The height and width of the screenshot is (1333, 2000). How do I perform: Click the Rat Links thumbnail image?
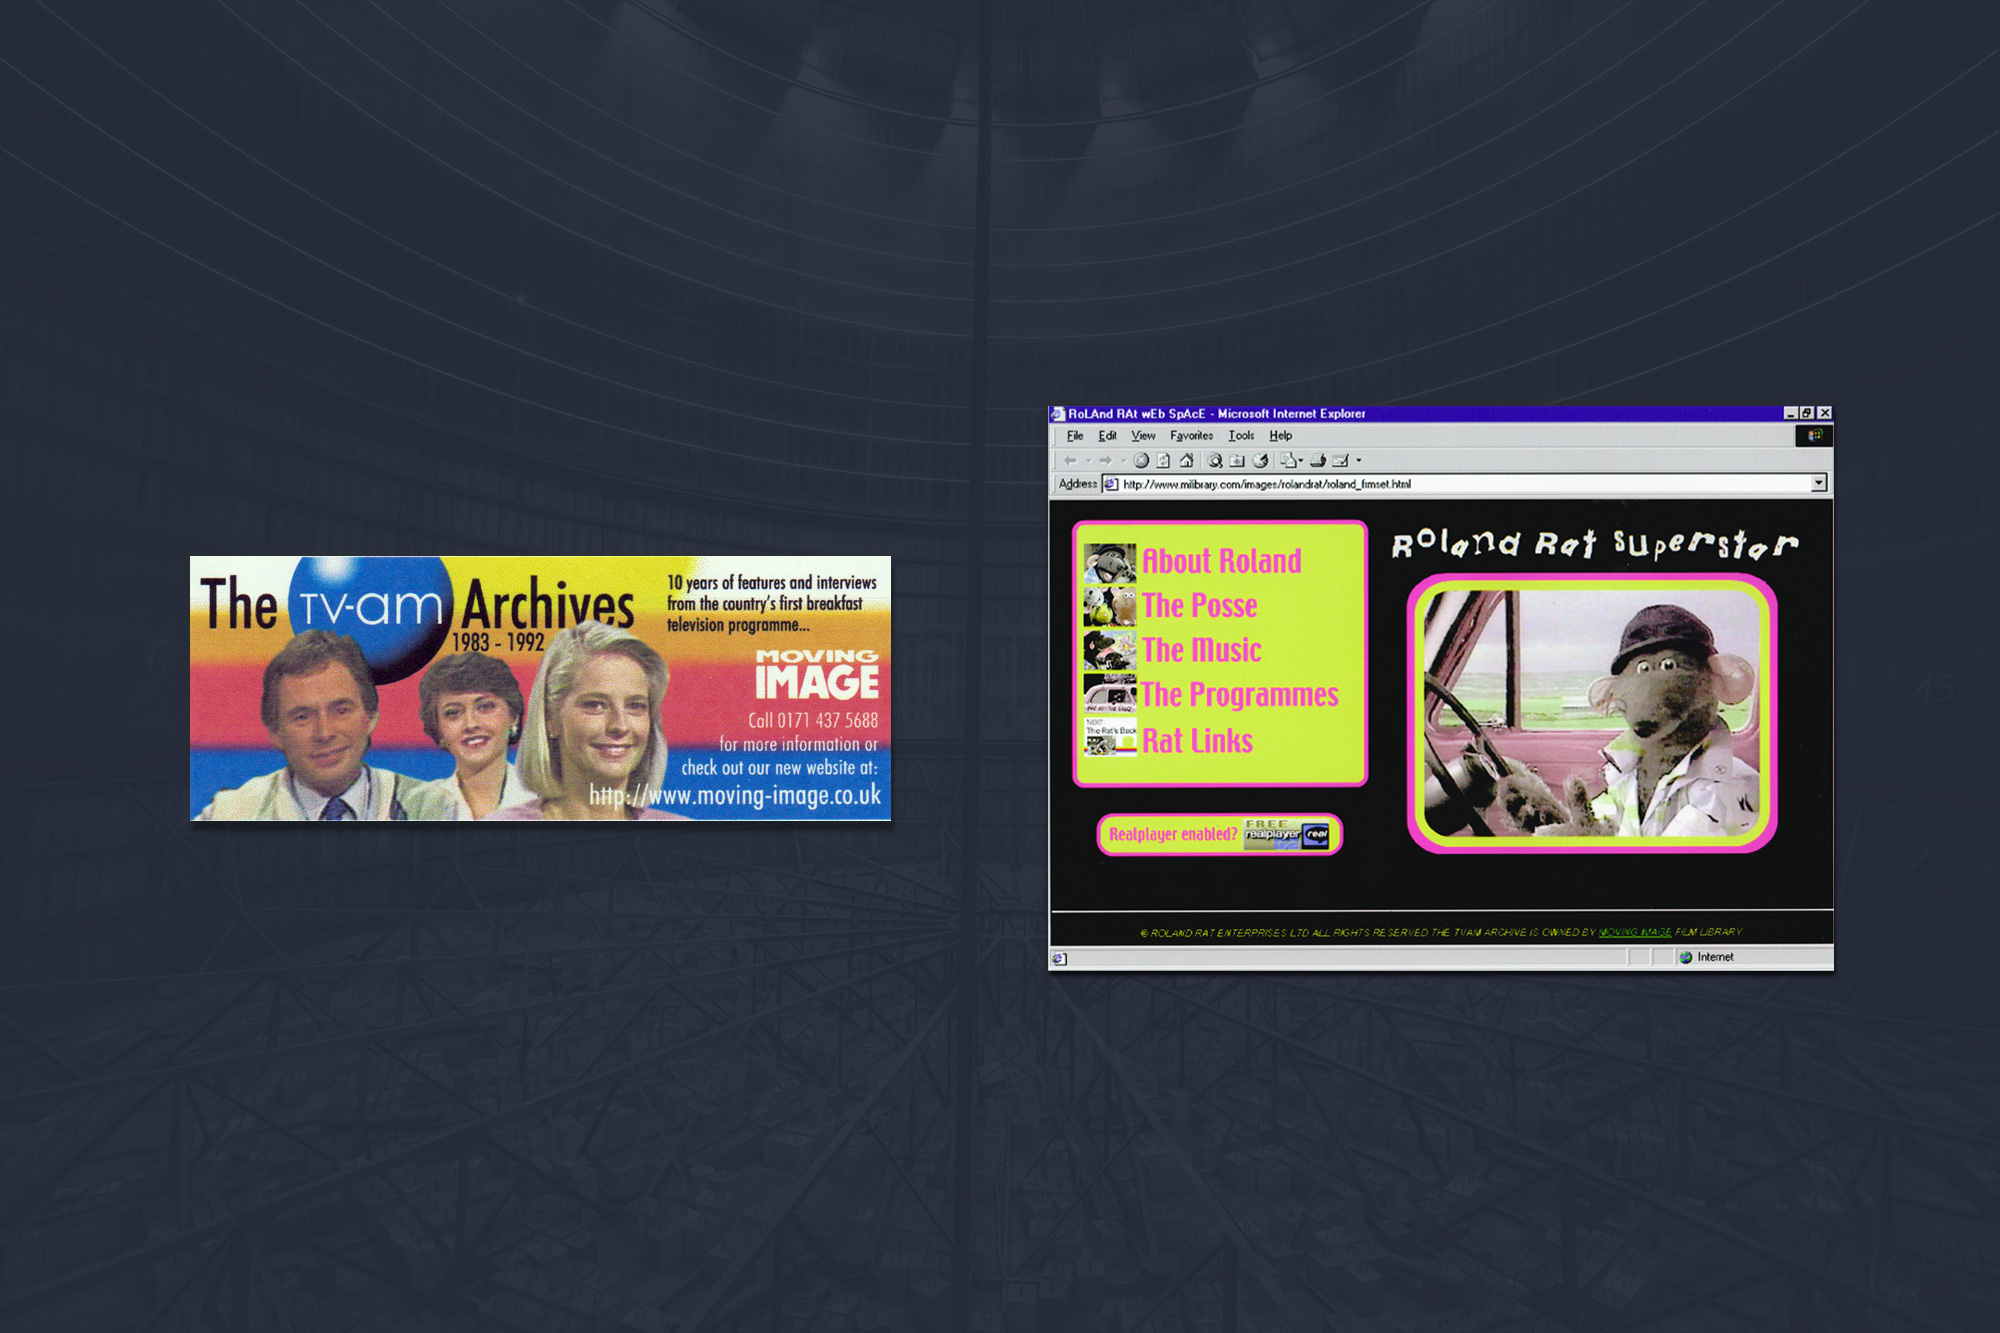pos(1110,737)
